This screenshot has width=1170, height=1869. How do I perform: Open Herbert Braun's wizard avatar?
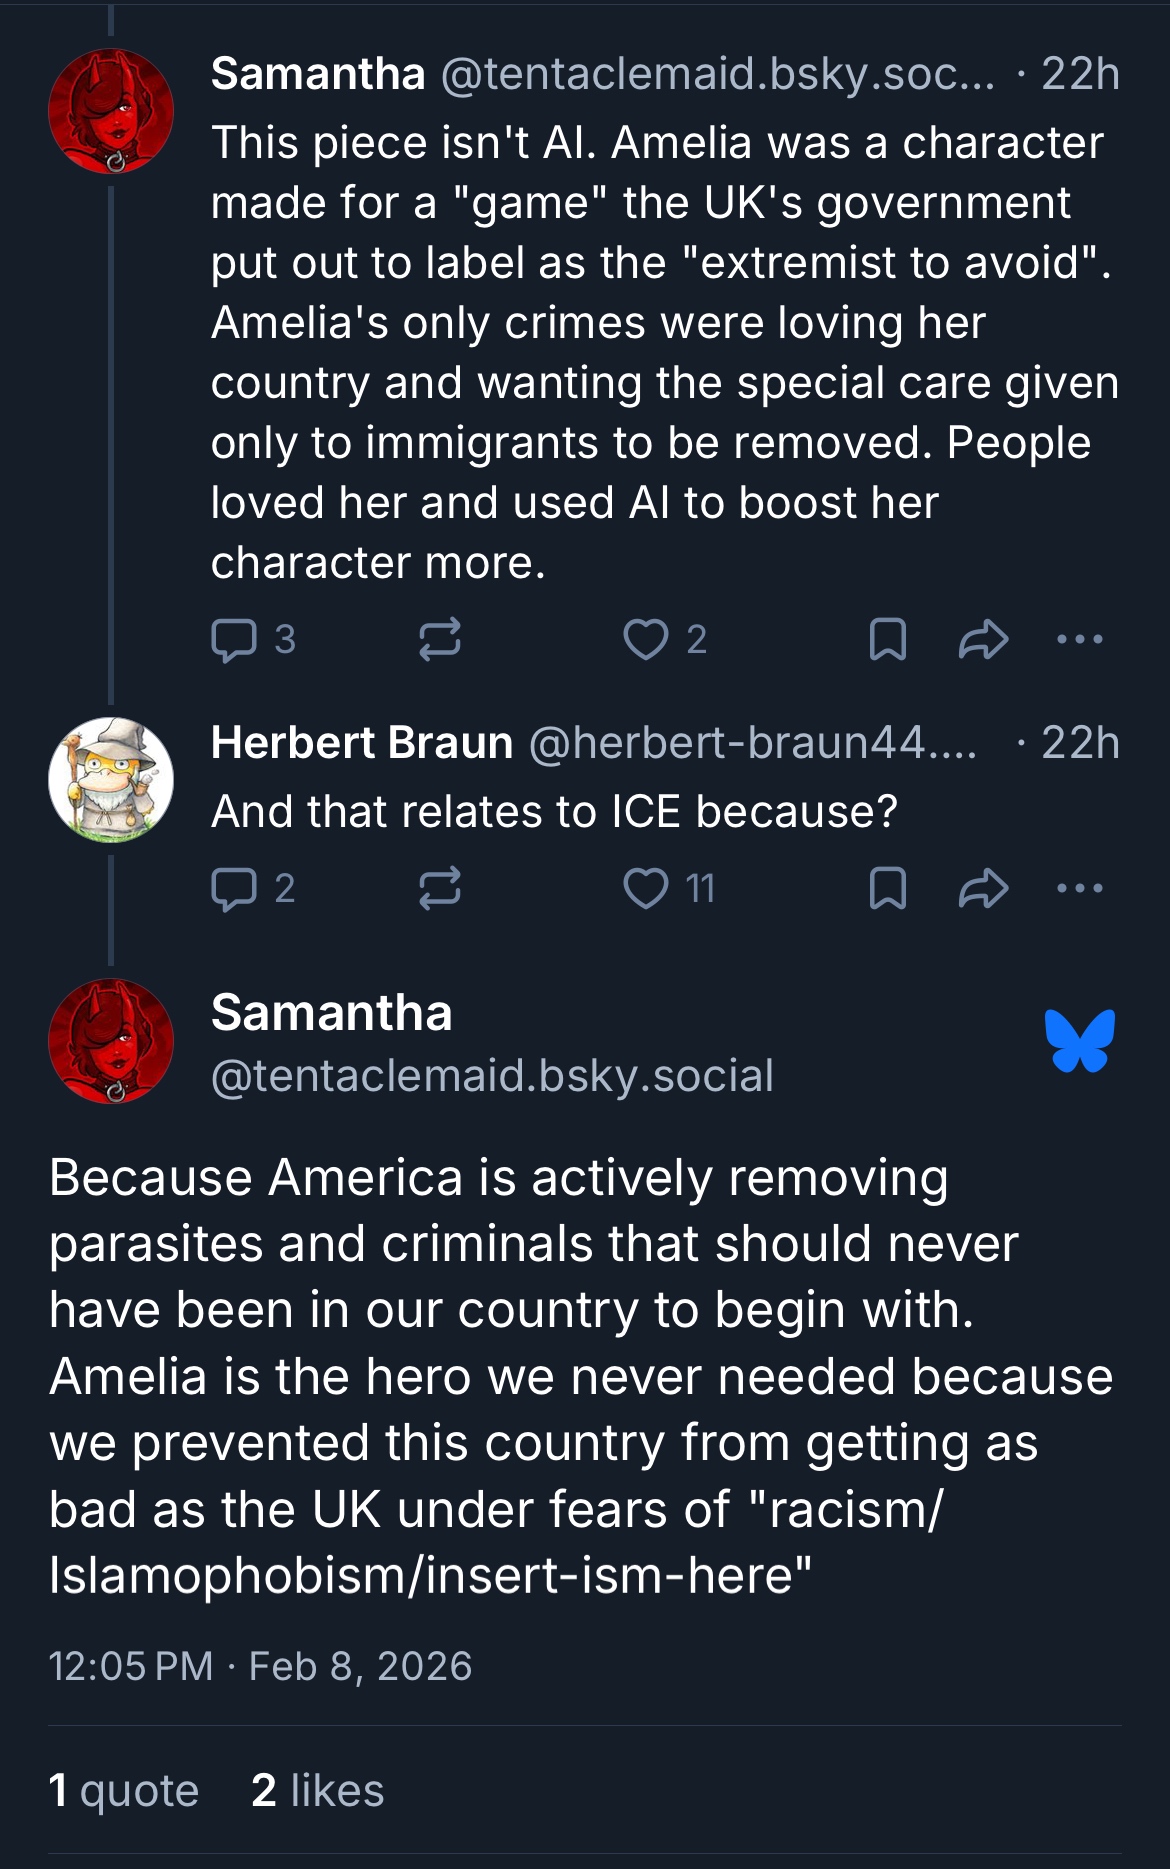pyautogui.click(x=111, y=779)
